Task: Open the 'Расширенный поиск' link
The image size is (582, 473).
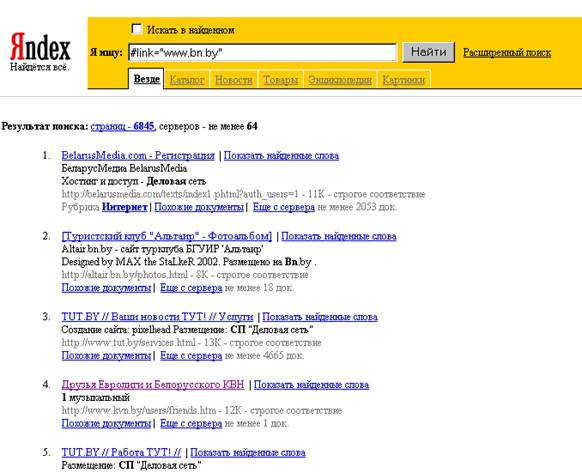Action: 507,53
